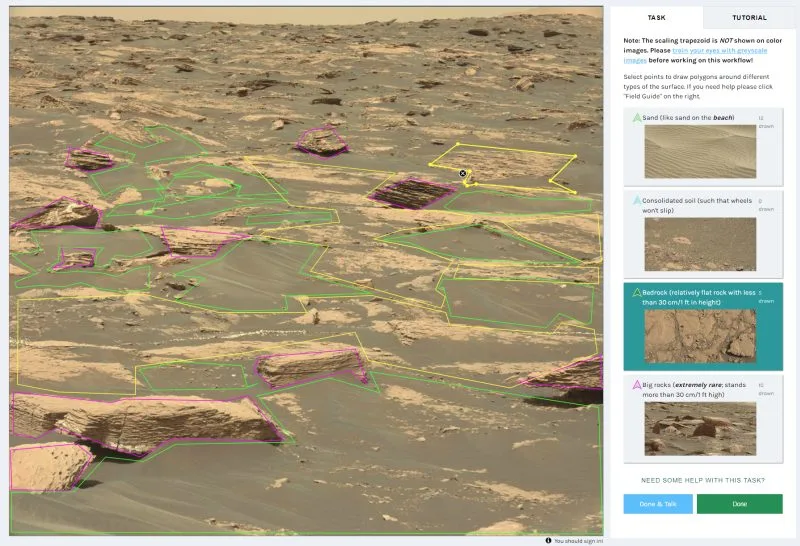Viewport: 800px width, 546px height.
Task: Click the Big rocks polygon icon
Action: (x=636, y=385)
